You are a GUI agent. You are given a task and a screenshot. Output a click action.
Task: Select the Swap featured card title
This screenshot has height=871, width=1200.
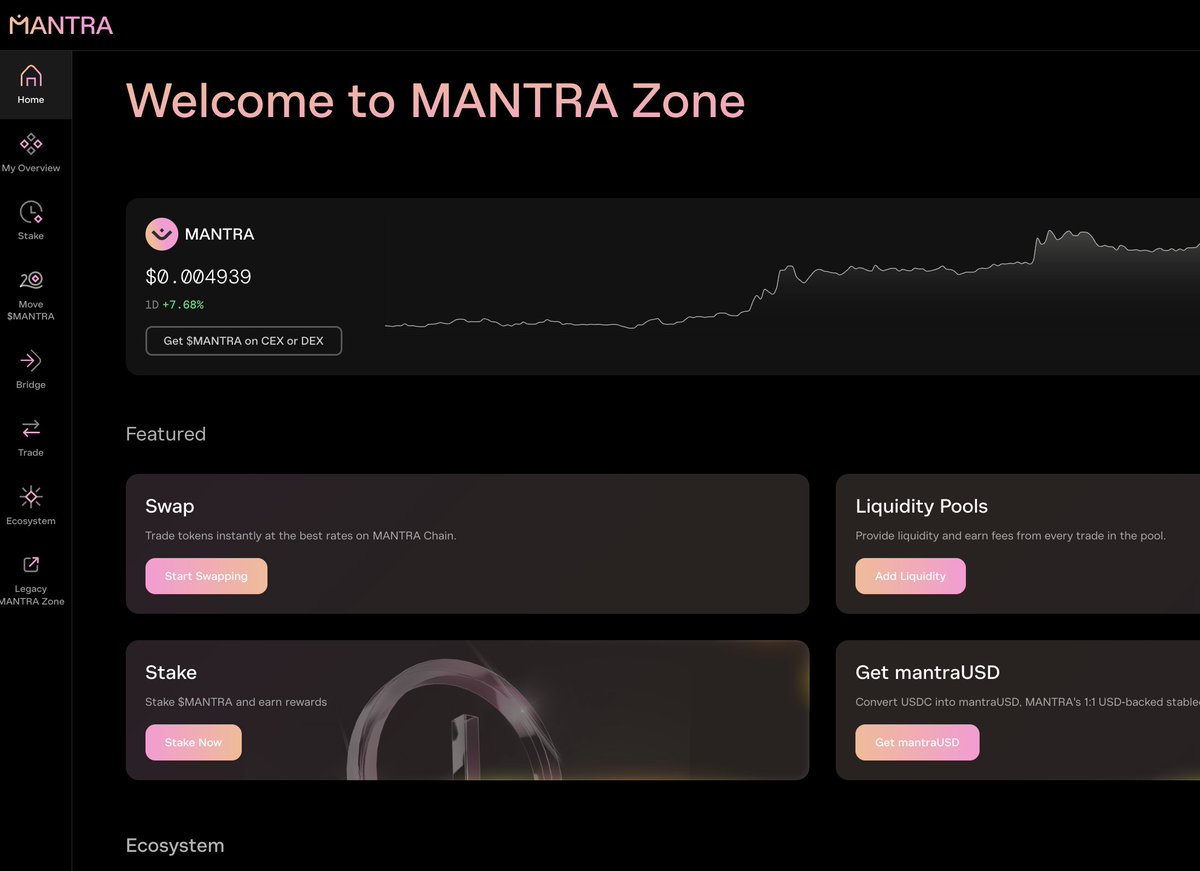[170, 506]
